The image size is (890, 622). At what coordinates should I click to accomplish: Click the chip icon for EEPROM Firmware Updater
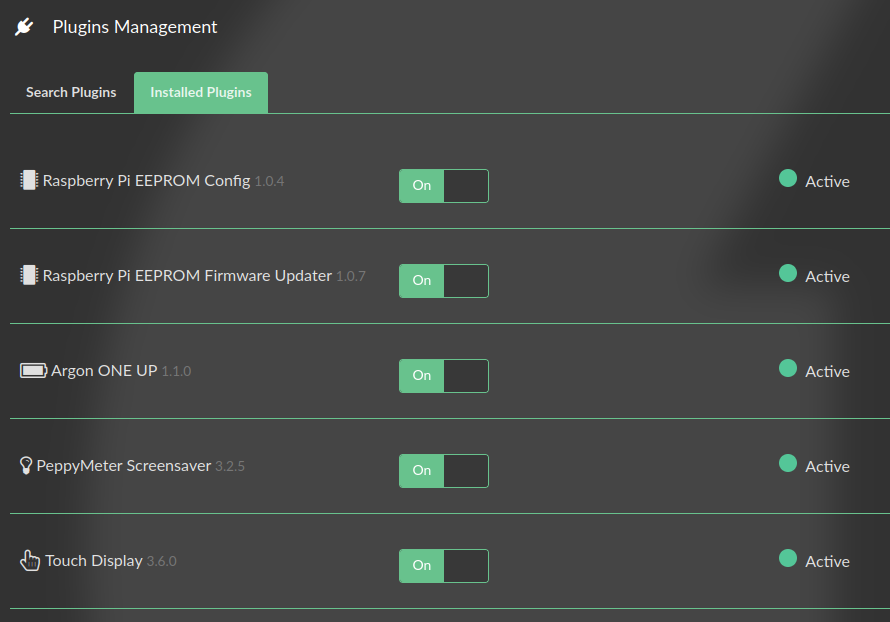pos(29,275)
